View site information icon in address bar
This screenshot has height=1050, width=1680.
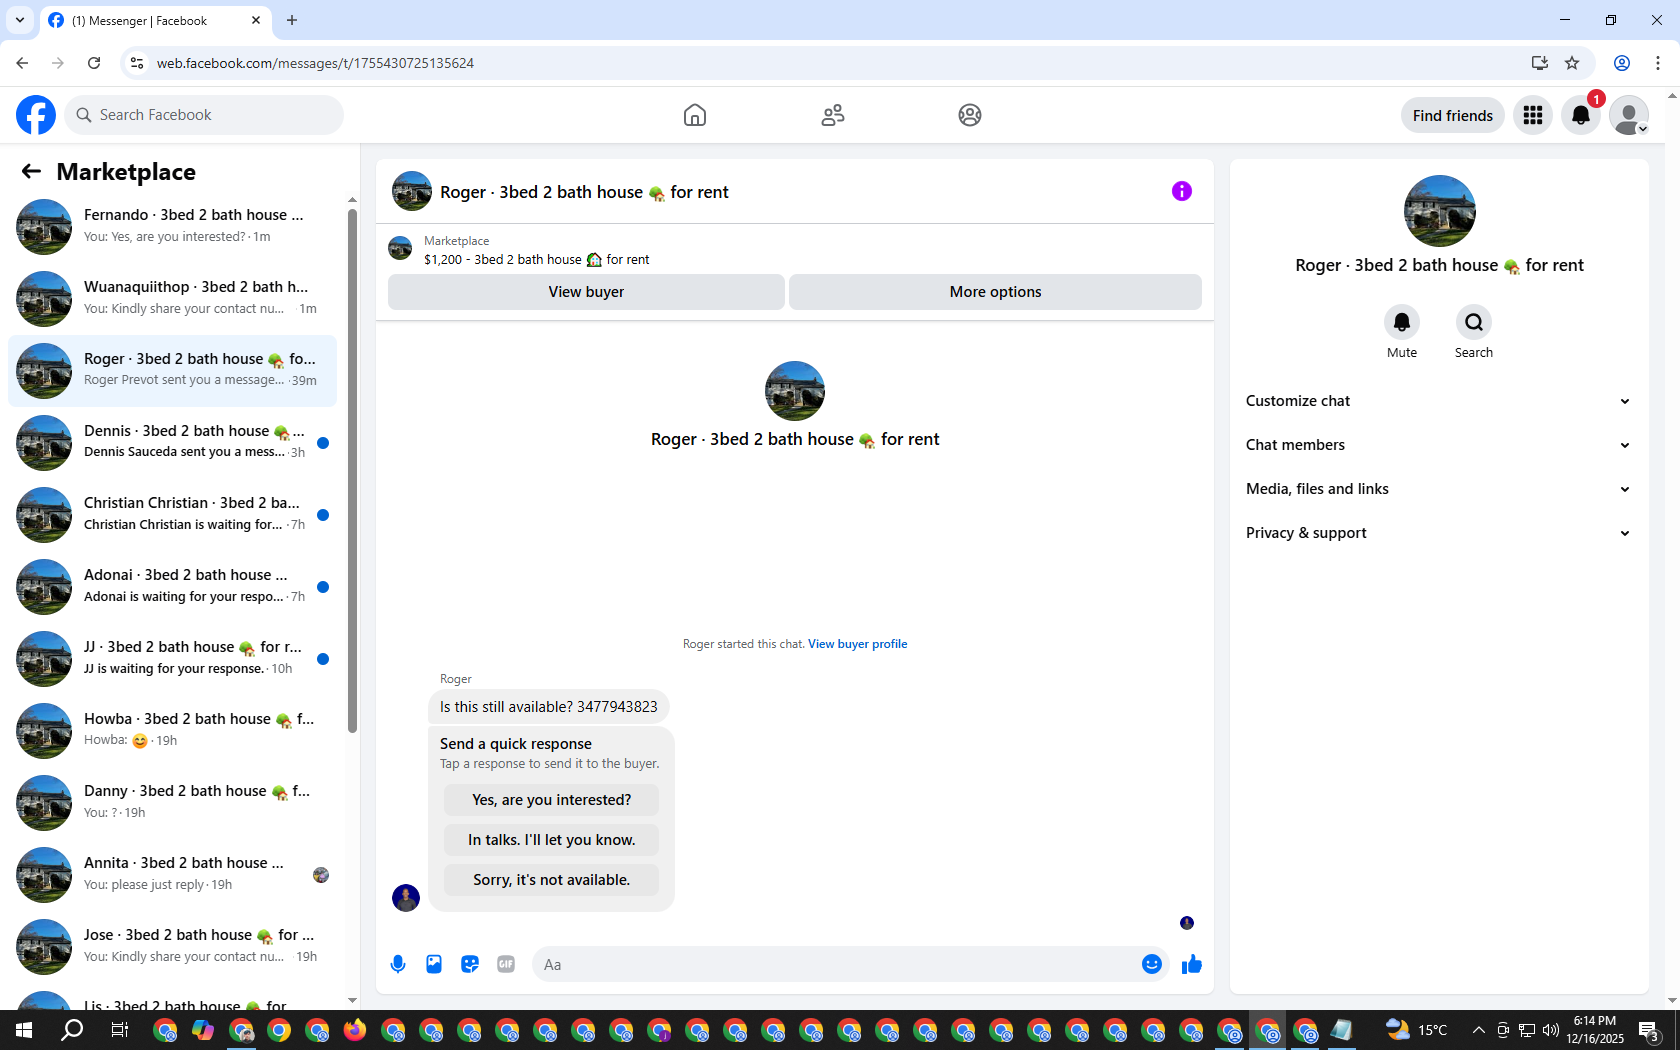pos(137,63)
